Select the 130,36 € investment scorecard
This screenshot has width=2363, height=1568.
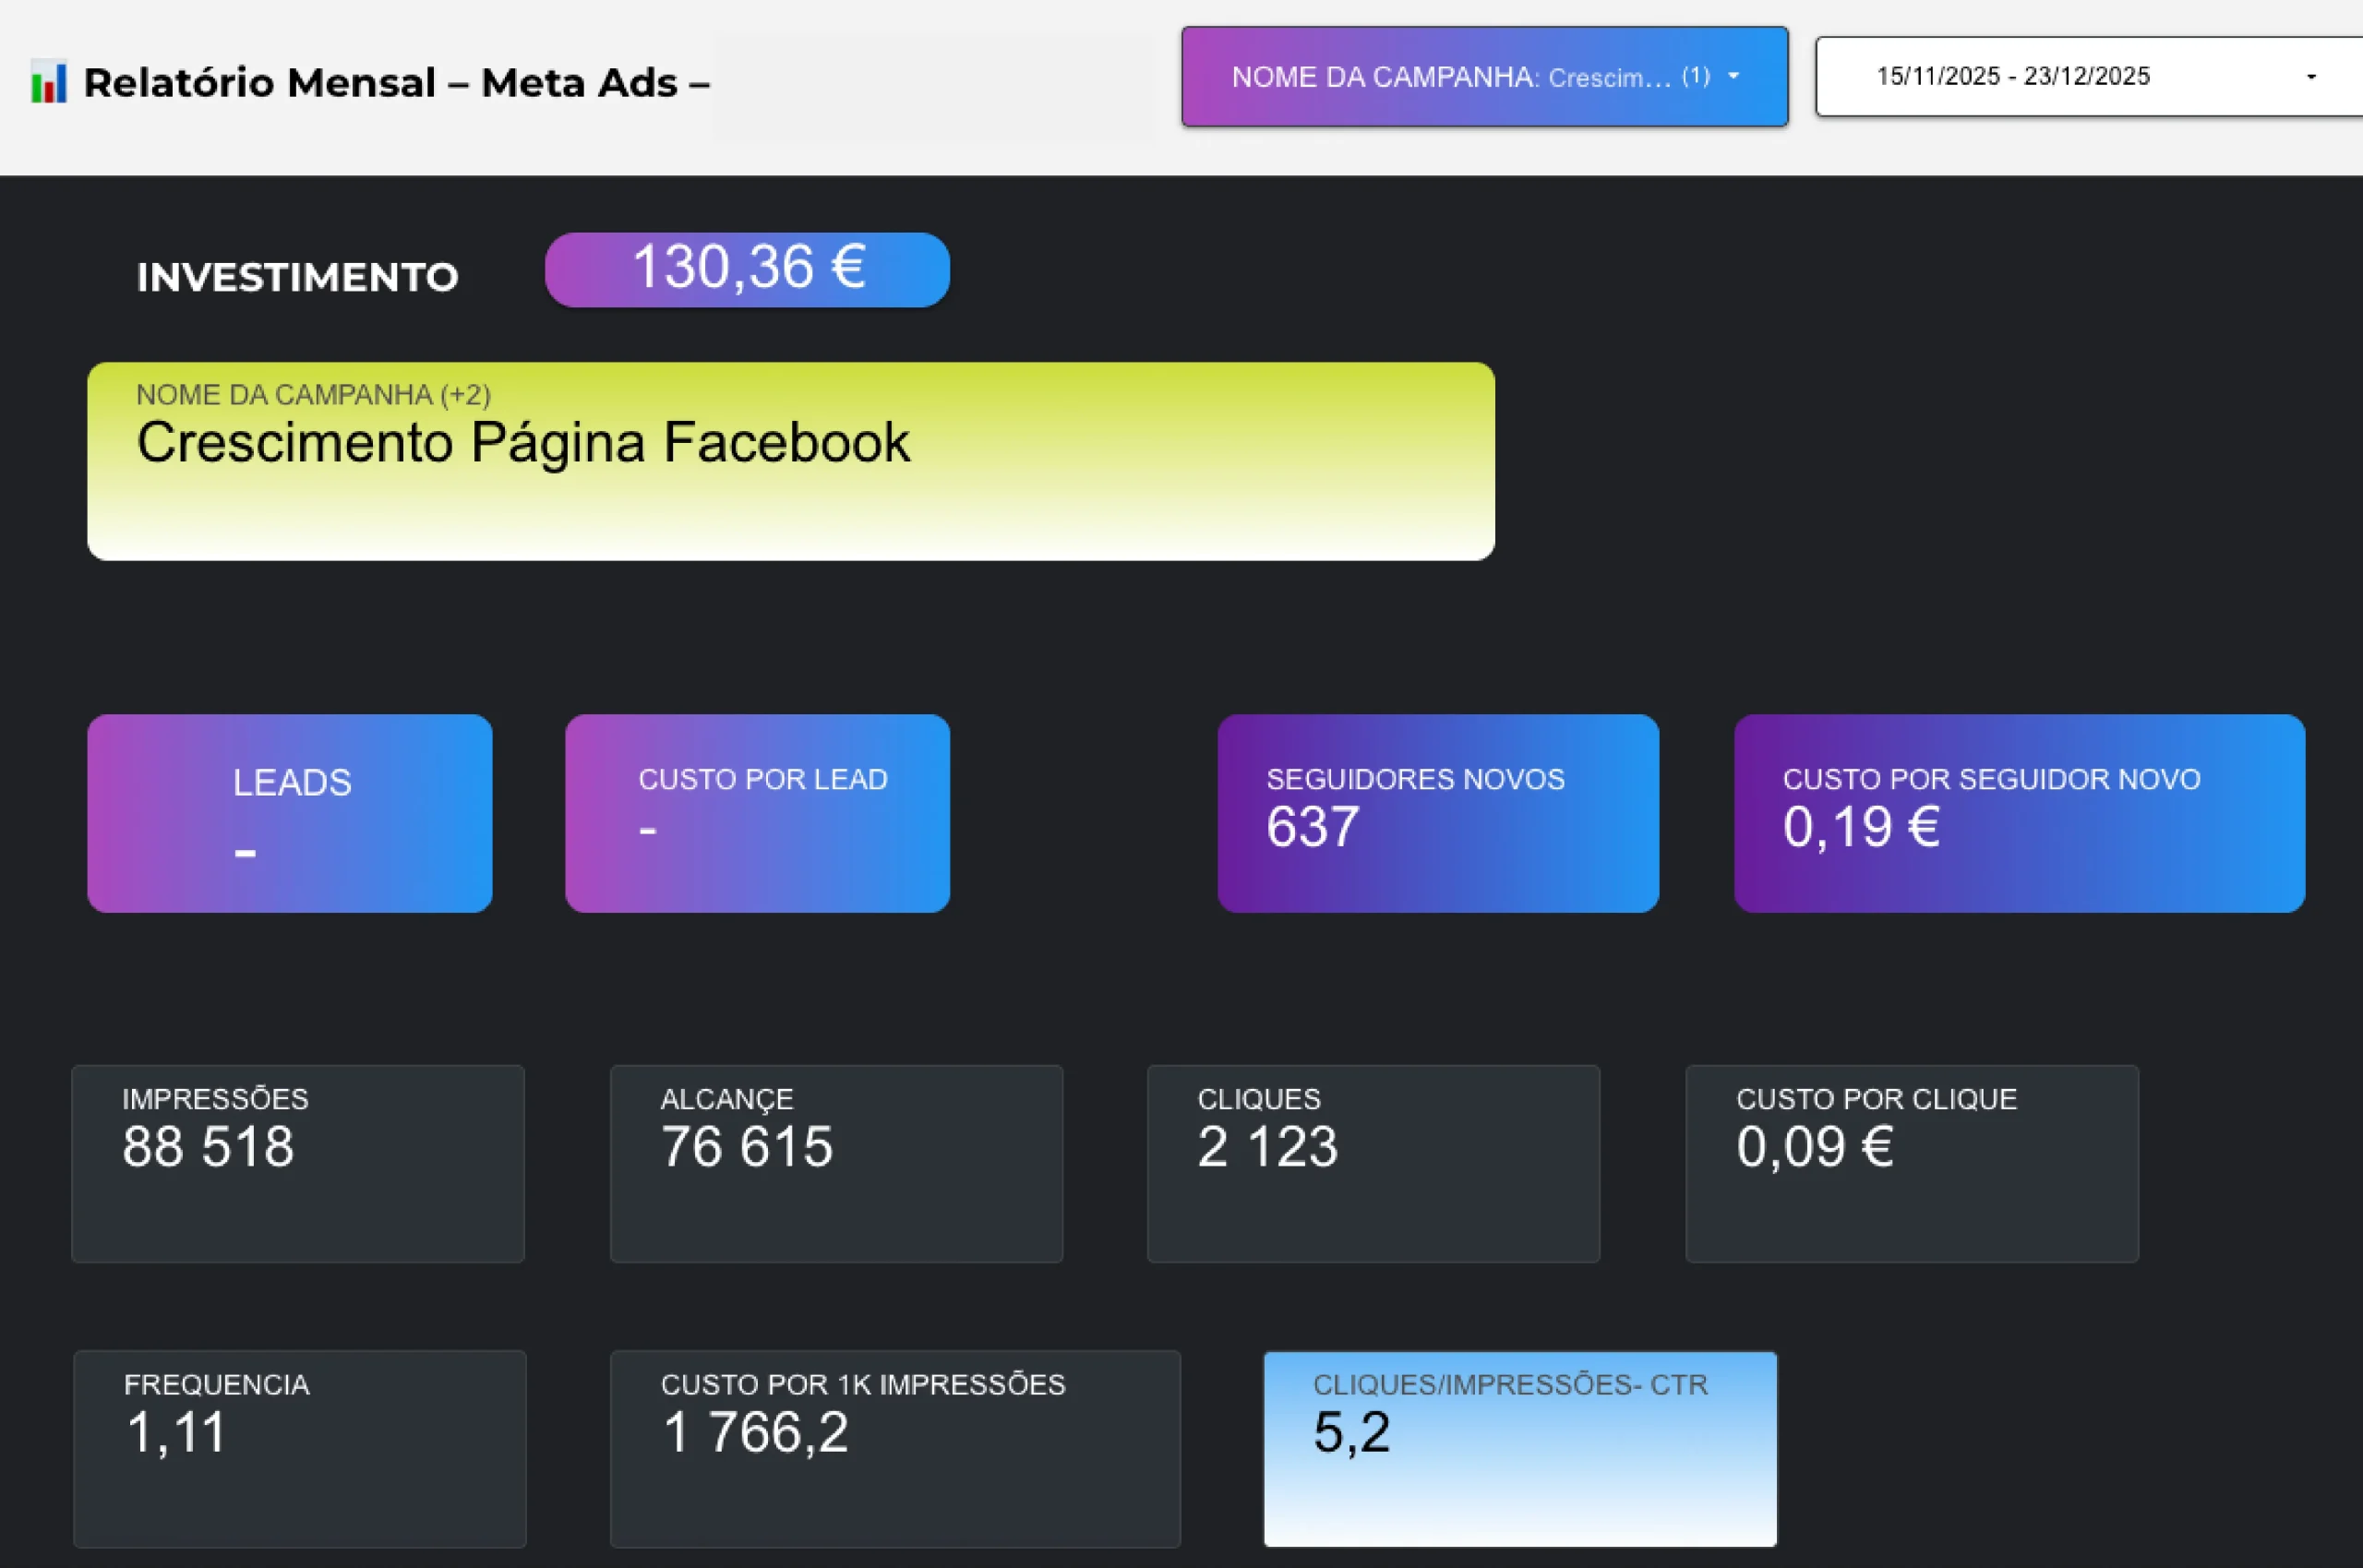pos(747,269)
